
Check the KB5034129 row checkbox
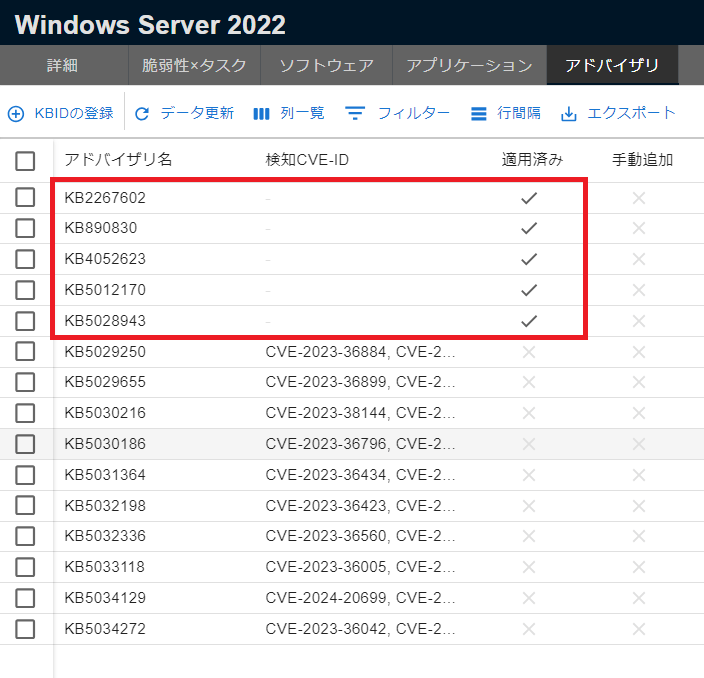coord(25,598)
